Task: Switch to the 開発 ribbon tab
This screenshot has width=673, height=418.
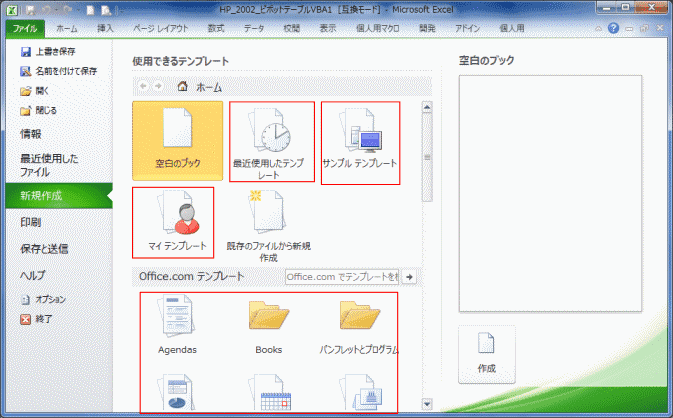Action: pos(427,28)
